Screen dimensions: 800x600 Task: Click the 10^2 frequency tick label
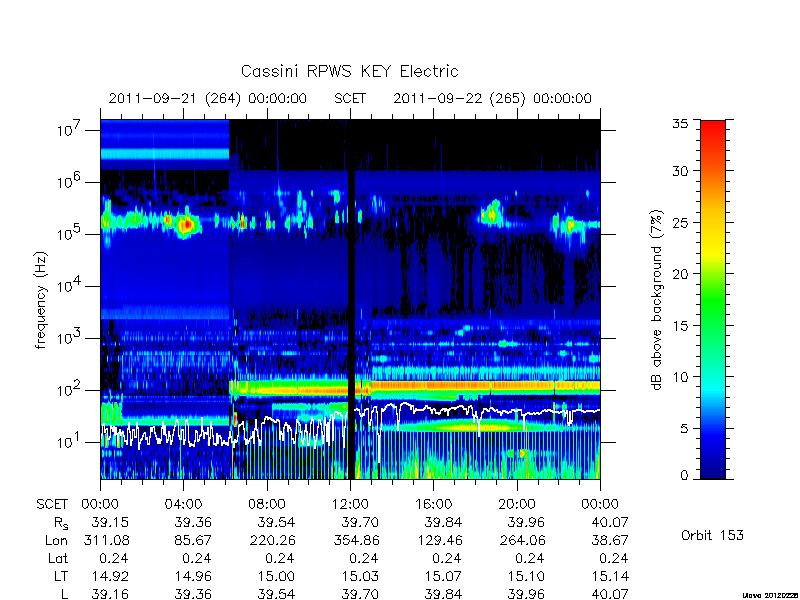[x=70, y=390]
